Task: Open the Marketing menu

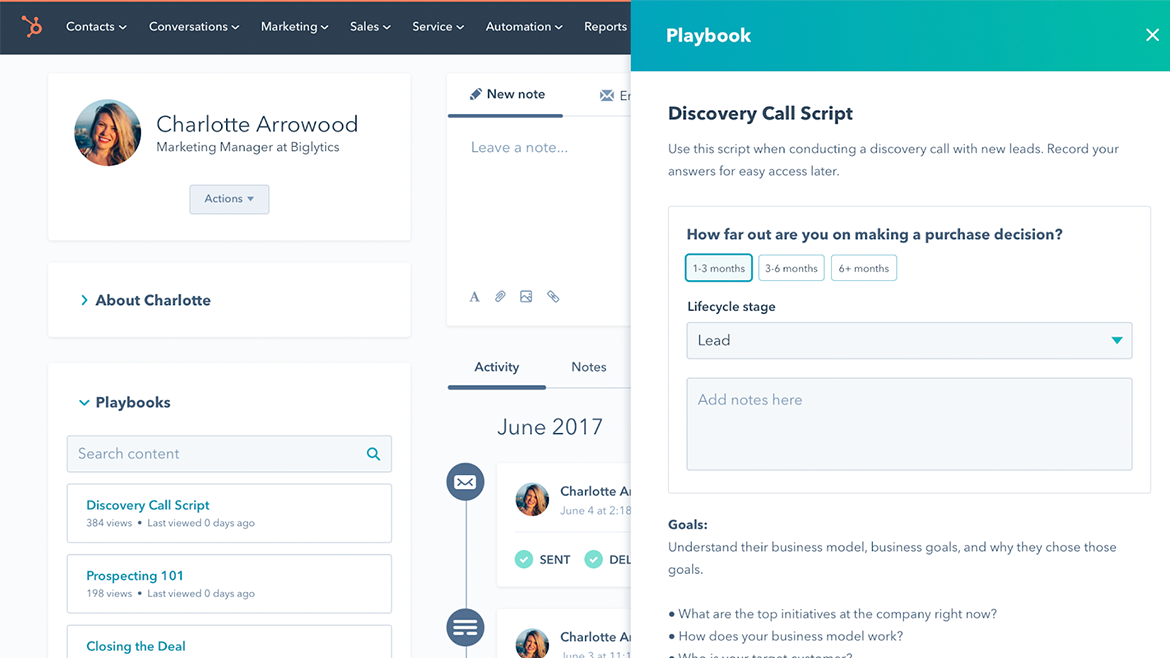Action: point(294,27)
